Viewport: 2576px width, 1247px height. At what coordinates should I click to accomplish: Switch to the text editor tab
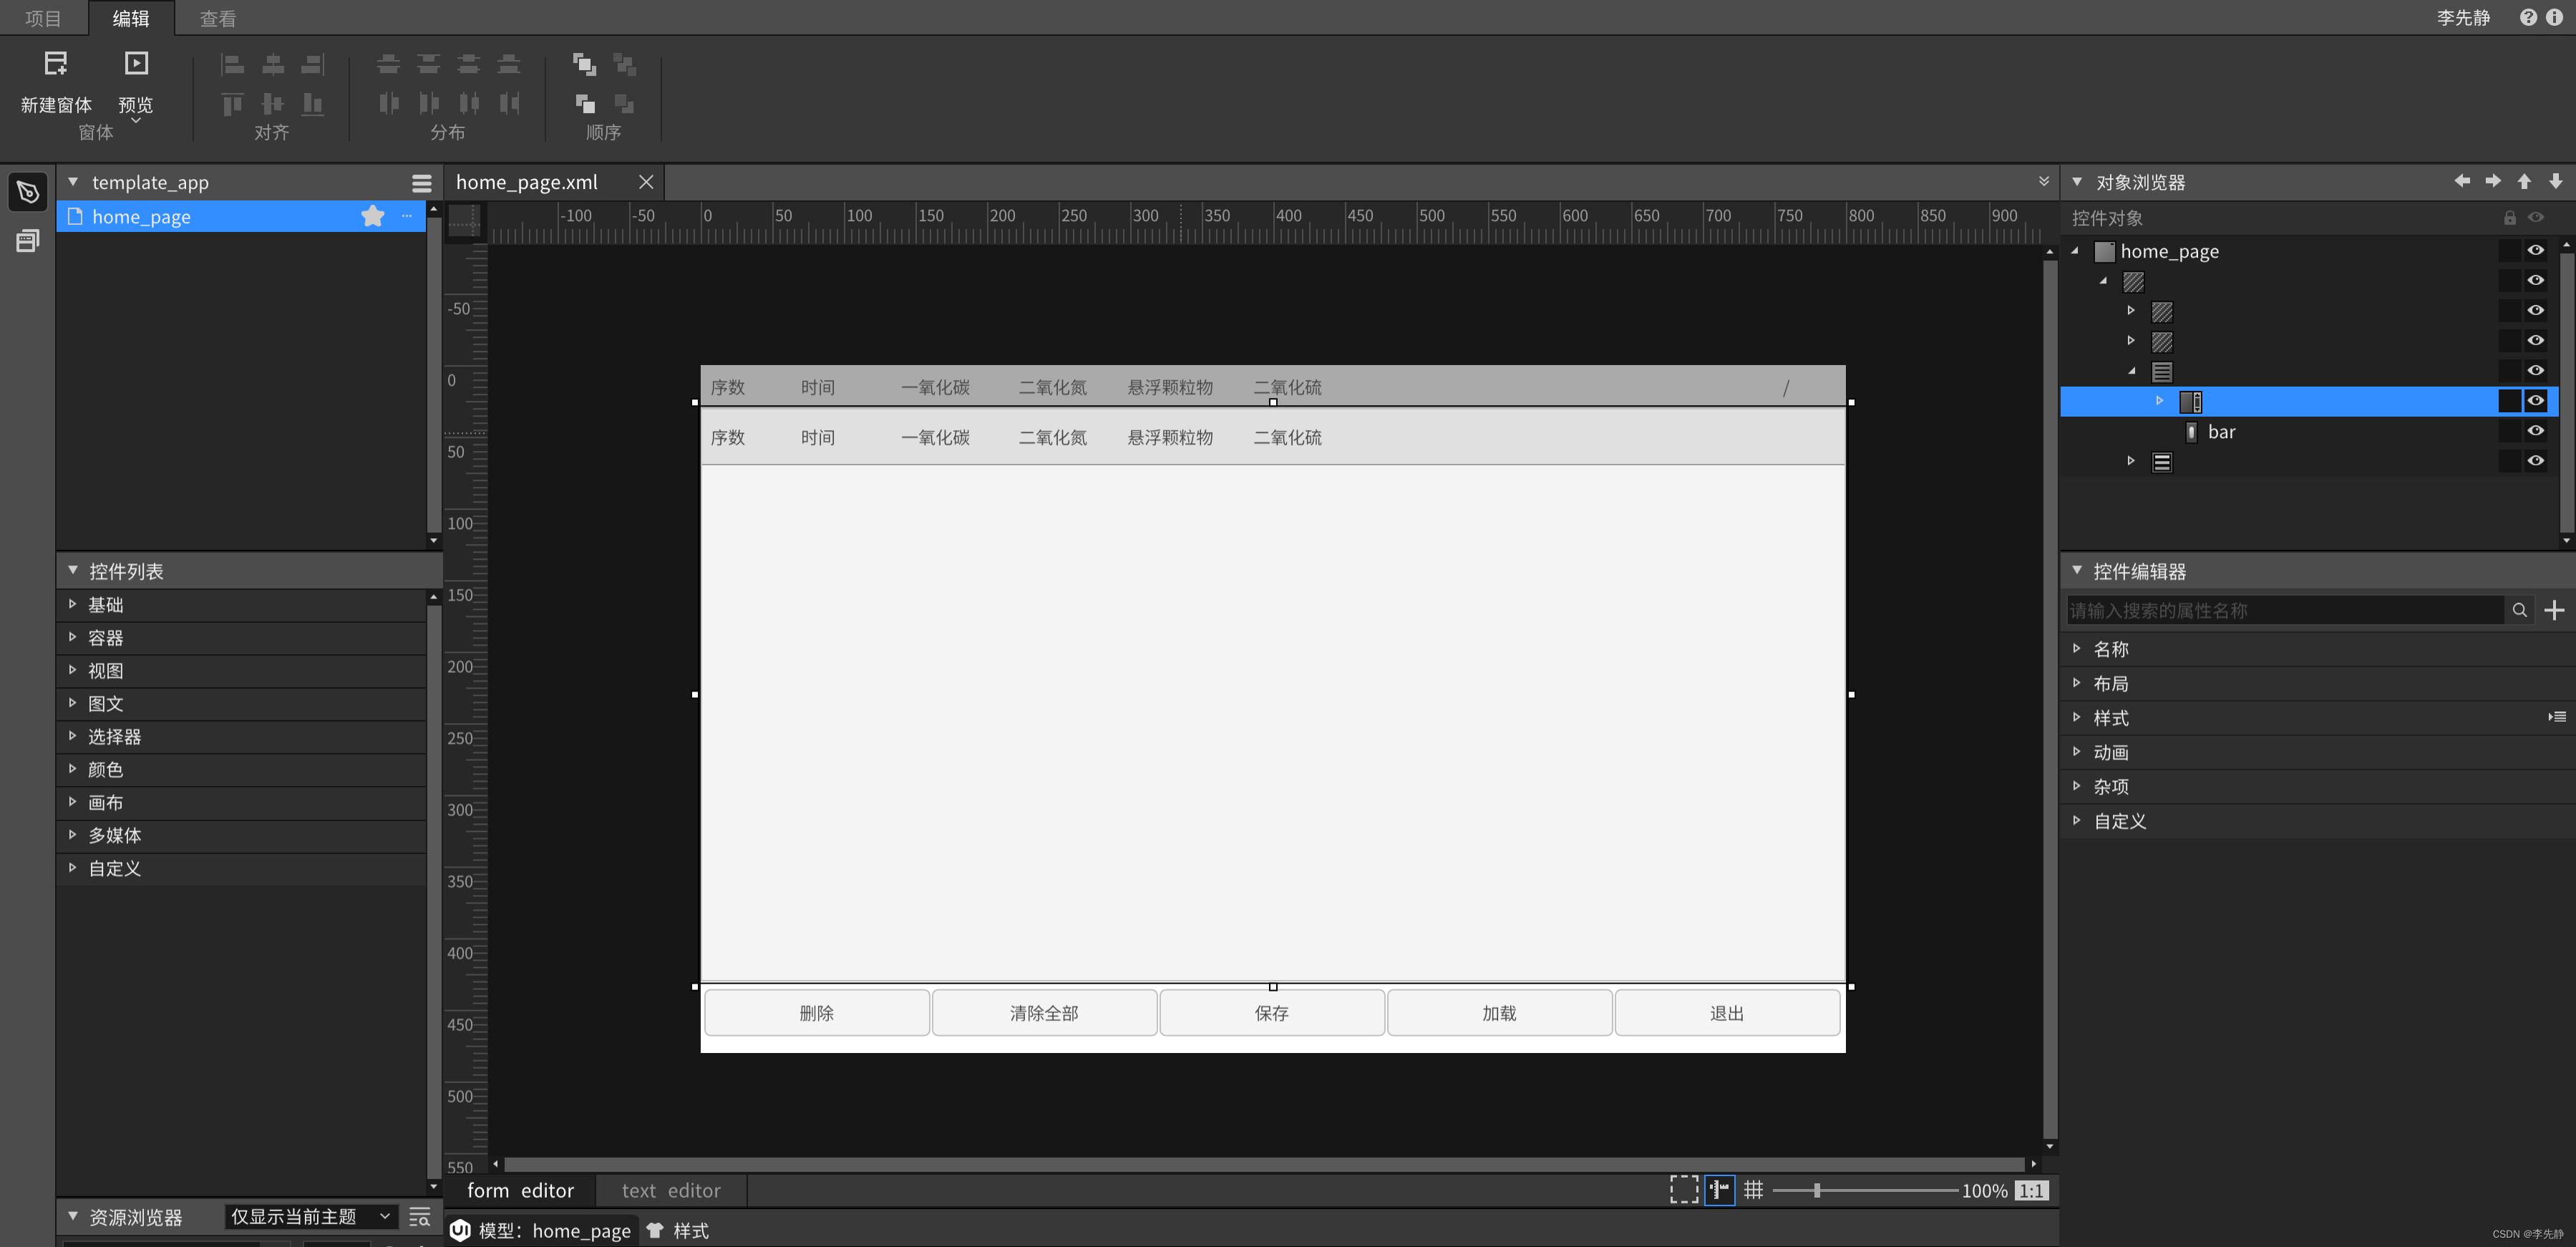point(671,1190)
